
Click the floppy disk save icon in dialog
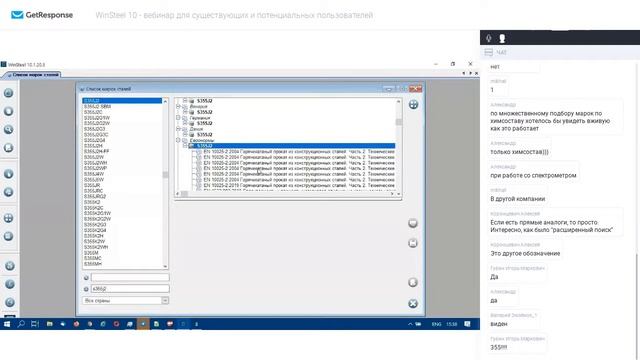pos(413,243)
